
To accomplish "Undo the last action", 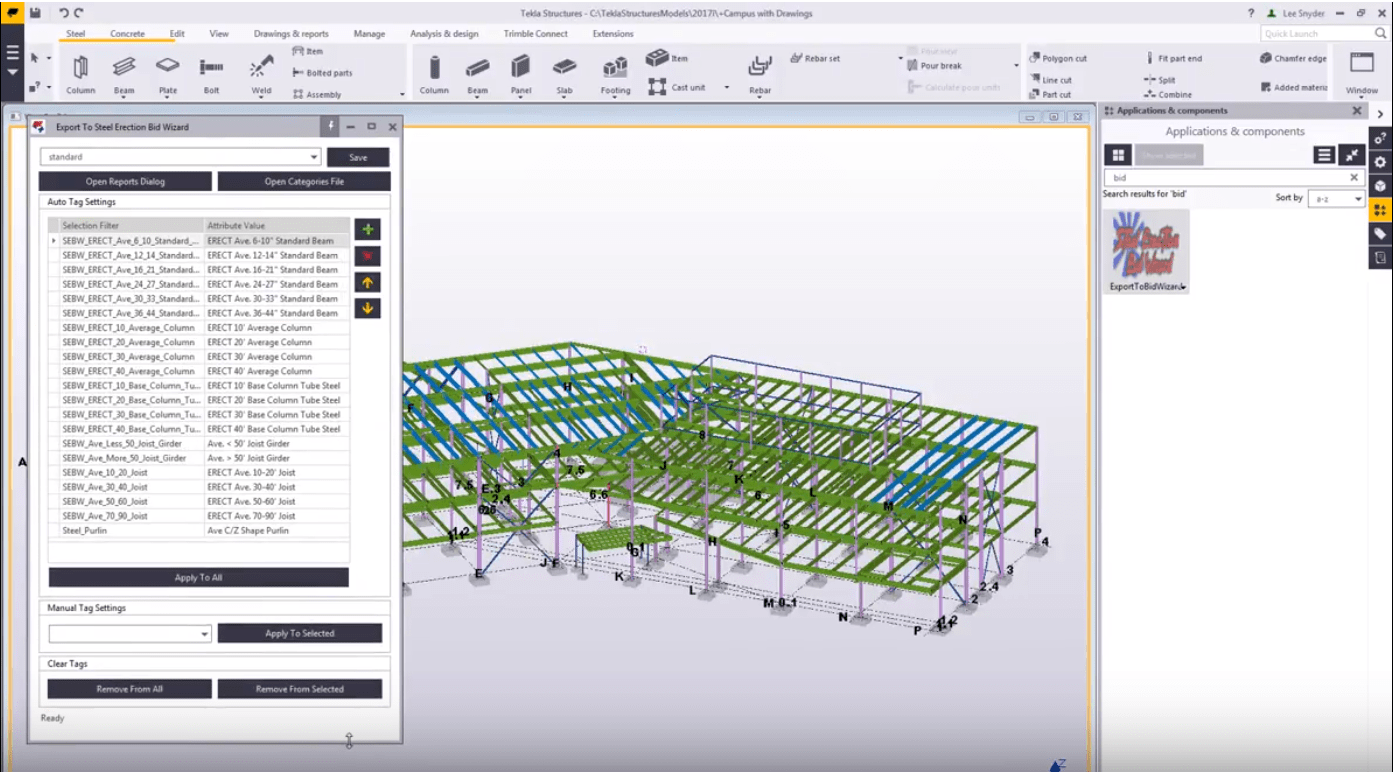I will tap(64, 13).
